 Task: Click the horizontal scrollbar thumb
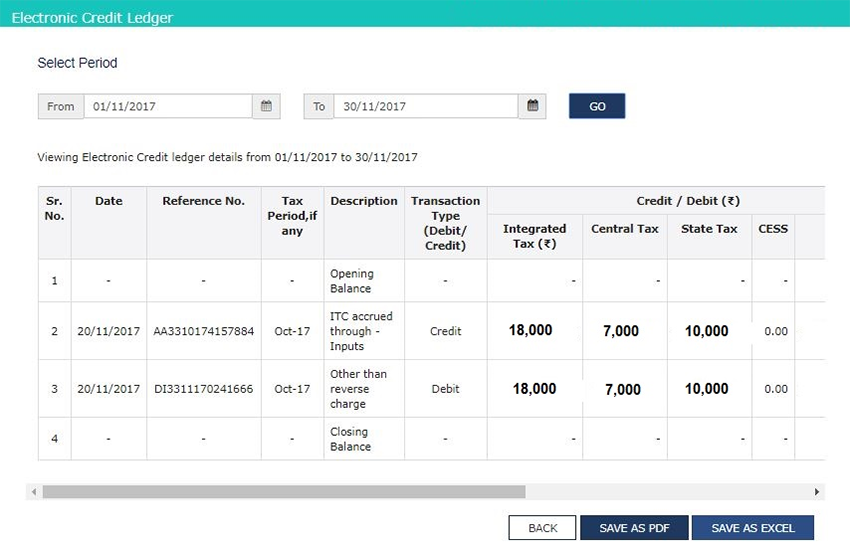click(283, 492)
